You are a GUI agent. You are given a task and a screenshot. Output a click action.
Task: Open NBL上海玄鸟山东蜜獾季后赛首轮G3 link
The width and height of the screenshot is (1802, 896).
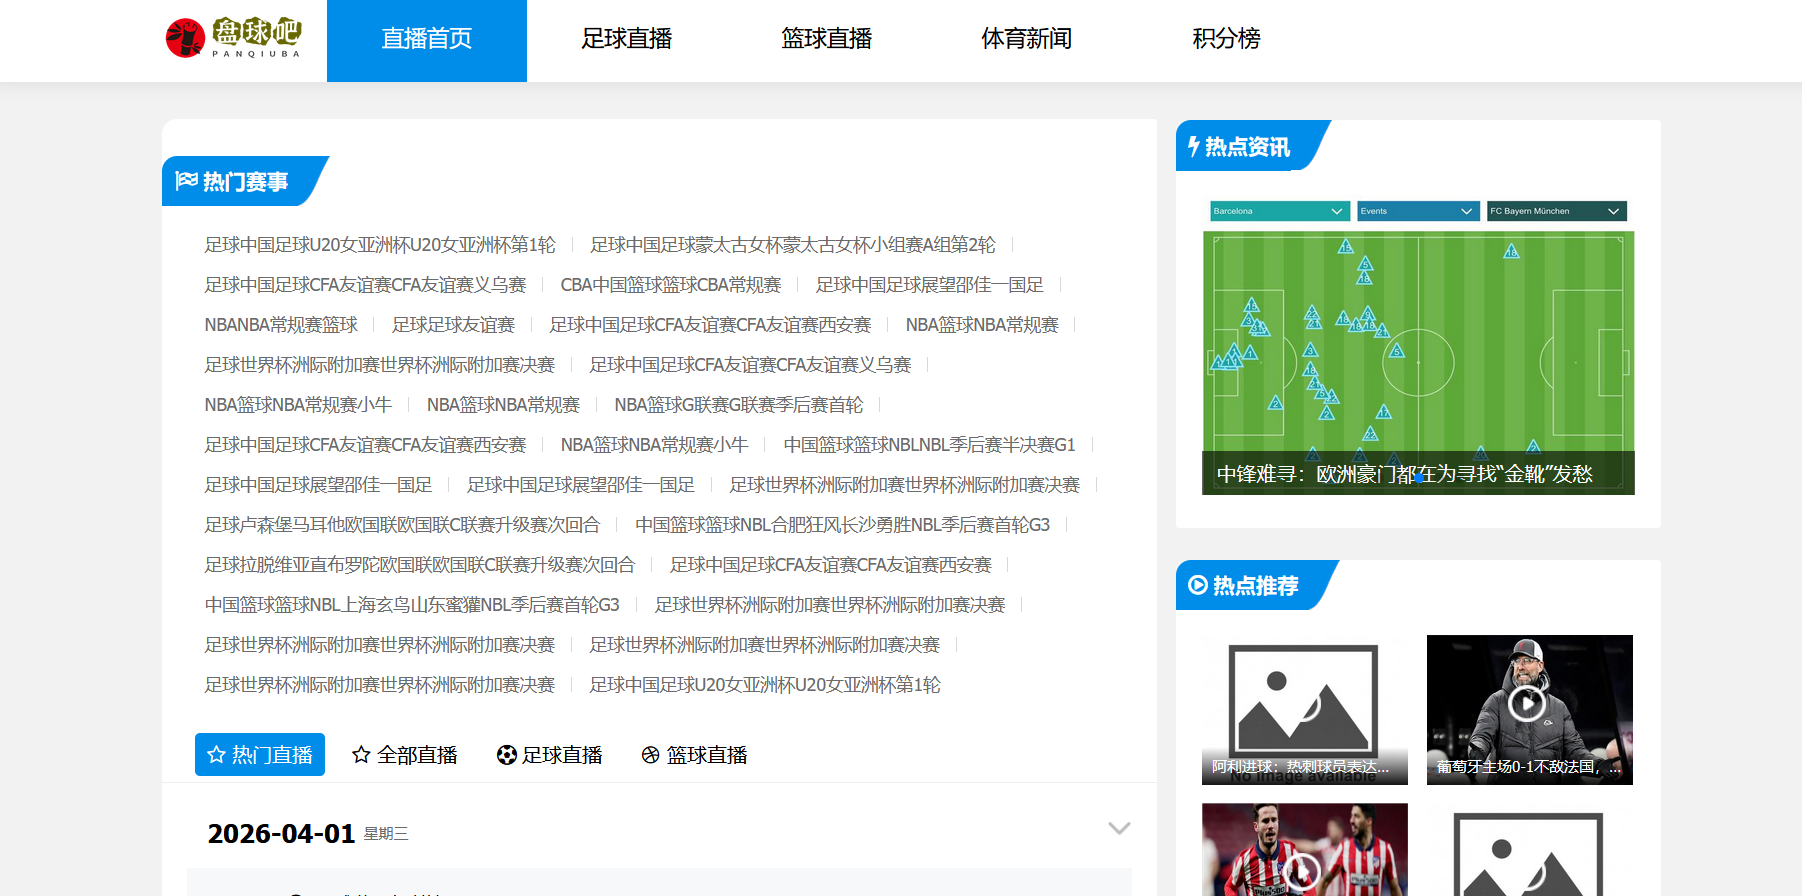[412, 605]
